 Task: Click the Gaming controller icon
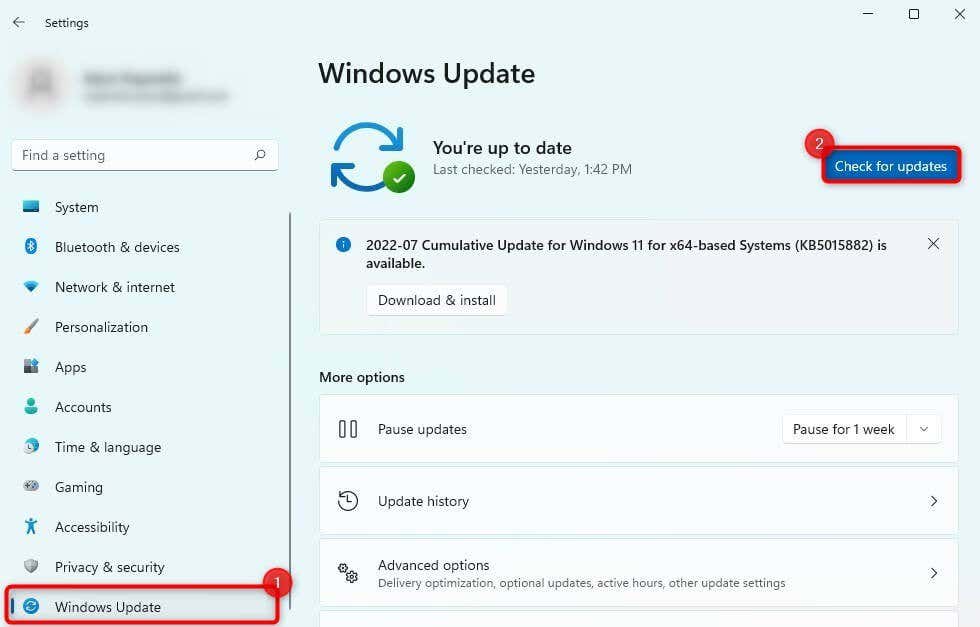(x=31, y=486)
